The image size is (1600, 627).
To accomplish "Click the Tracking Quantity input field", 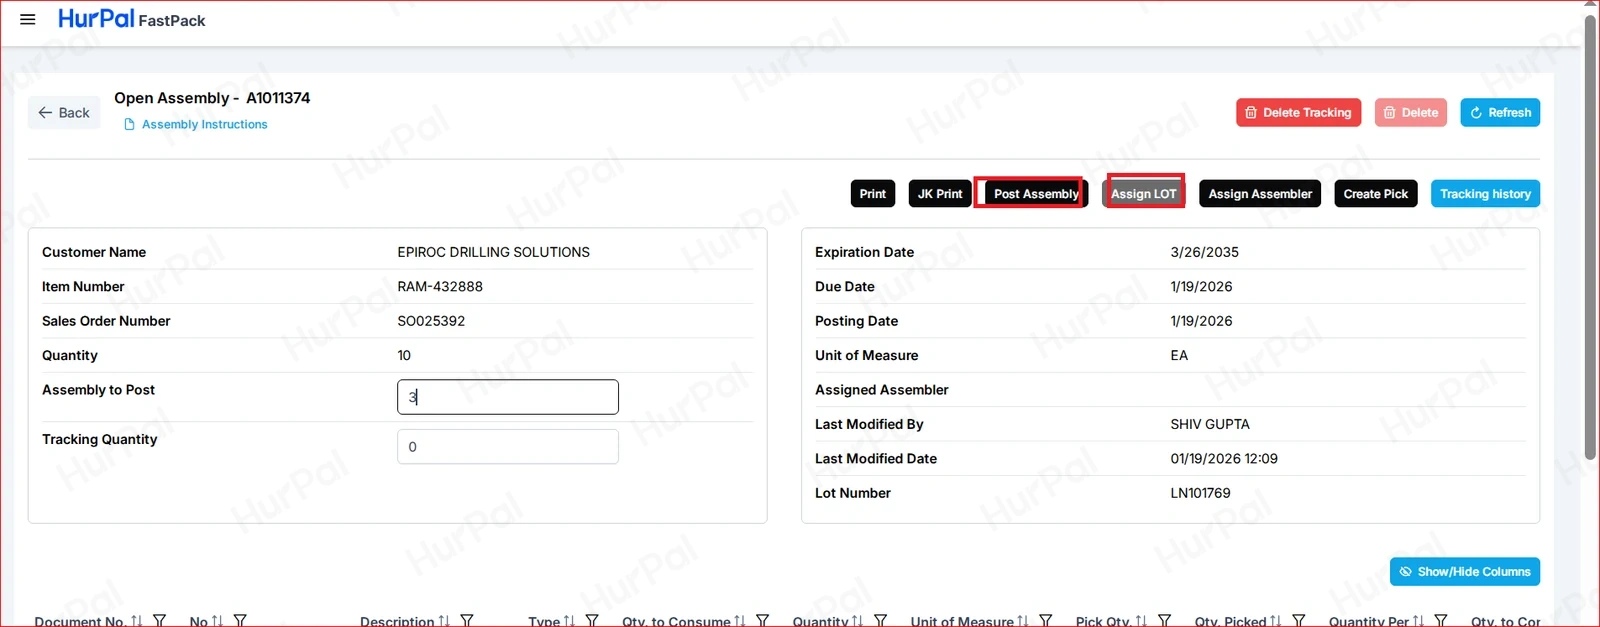I will pos(508,447).
